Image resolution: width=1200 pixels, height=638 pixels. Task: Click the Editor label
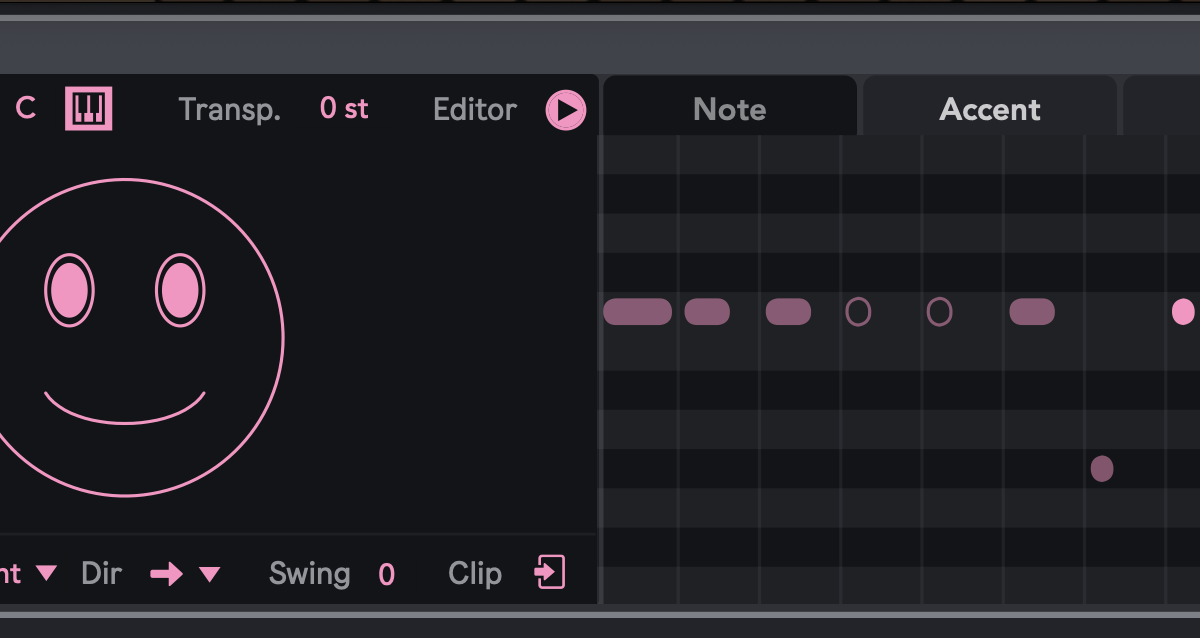coord(475,109)
